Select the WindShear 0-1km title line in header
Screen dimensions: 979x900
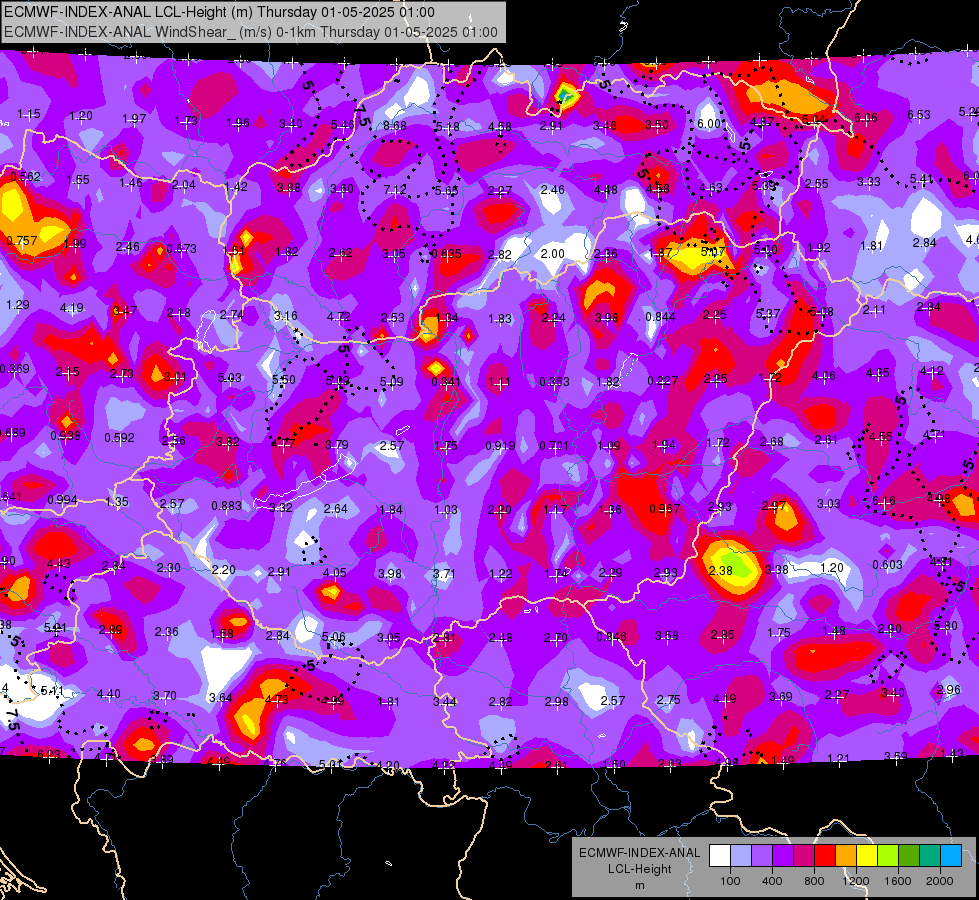click(251, 32)
